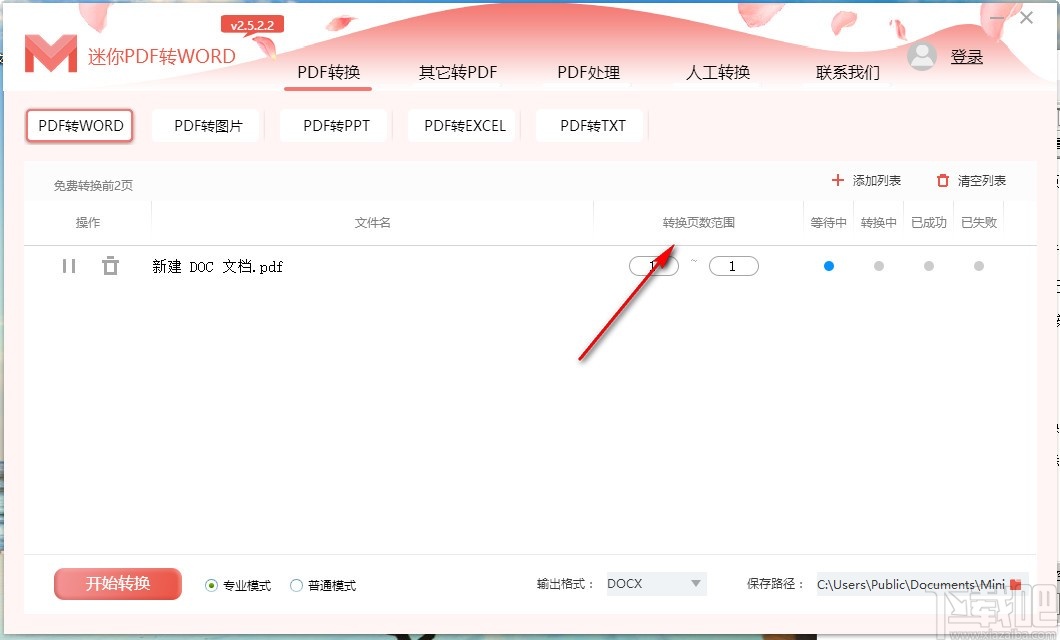
Task: Edit start page number field
Action: 654,266
